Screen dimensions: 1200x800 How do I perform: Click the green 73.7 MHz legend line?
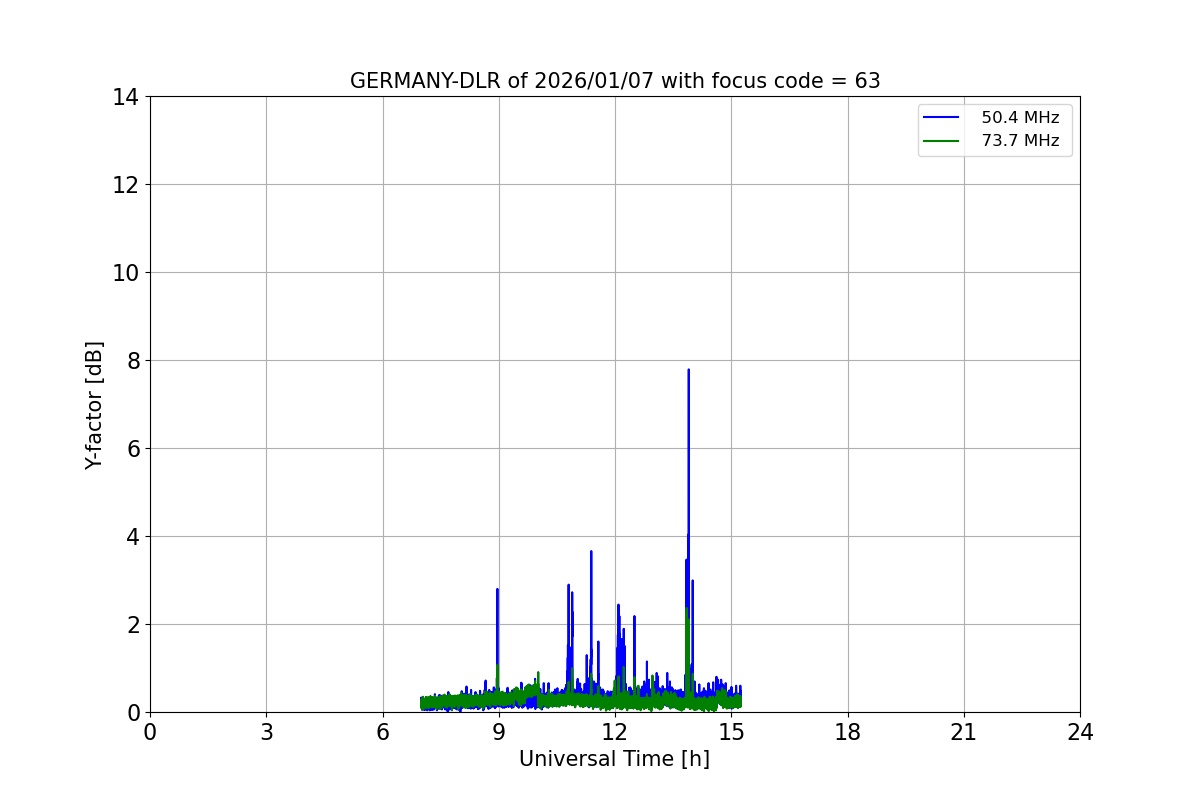point(941,141)
